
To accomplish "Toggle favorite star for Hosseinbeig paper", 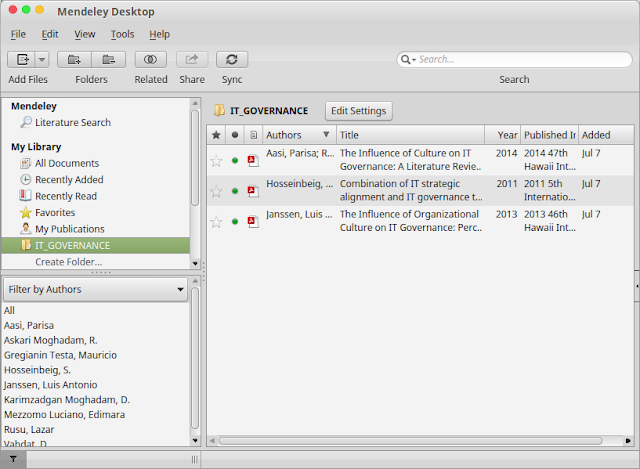I will [x=216, y=191].
